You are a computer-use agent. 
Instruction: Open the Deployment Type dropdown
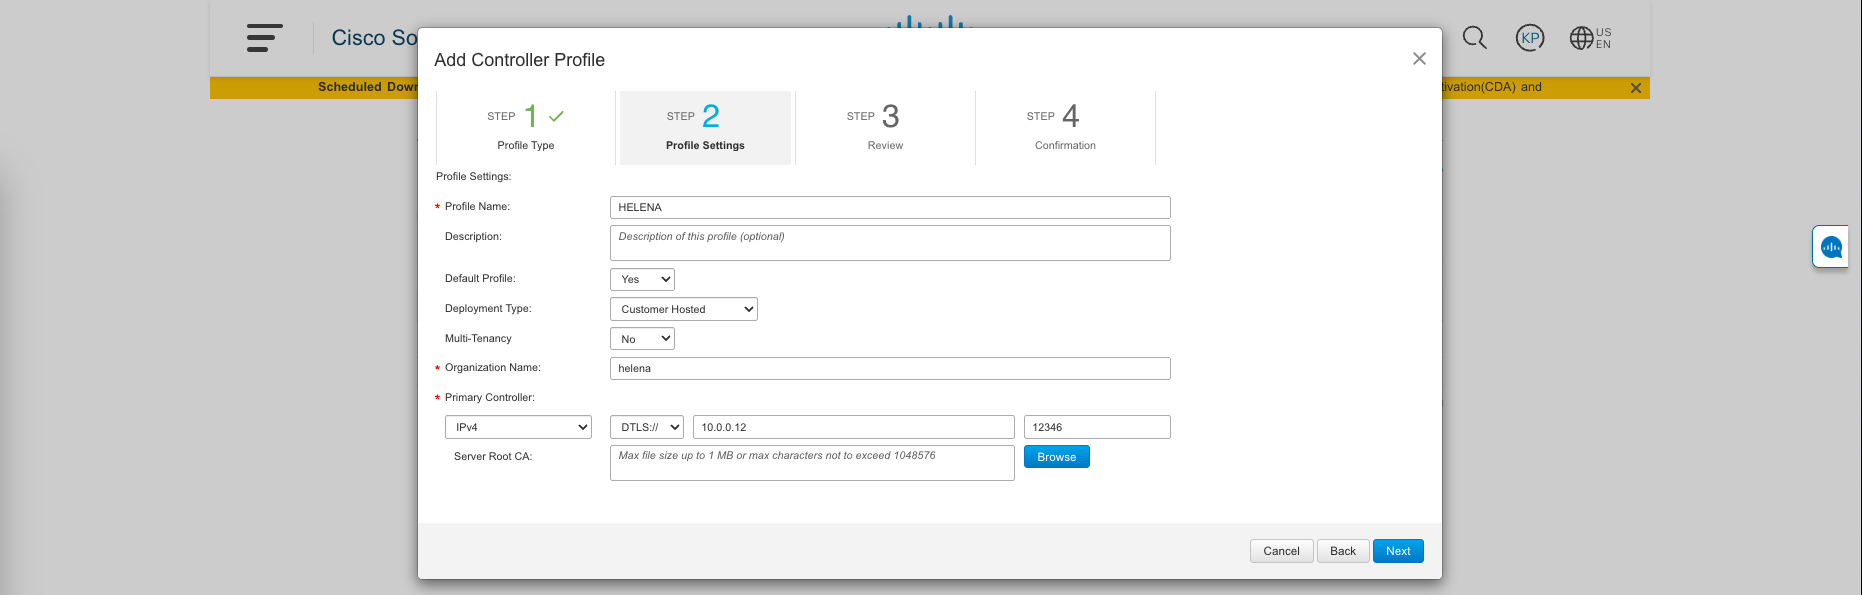coord(683,309)
